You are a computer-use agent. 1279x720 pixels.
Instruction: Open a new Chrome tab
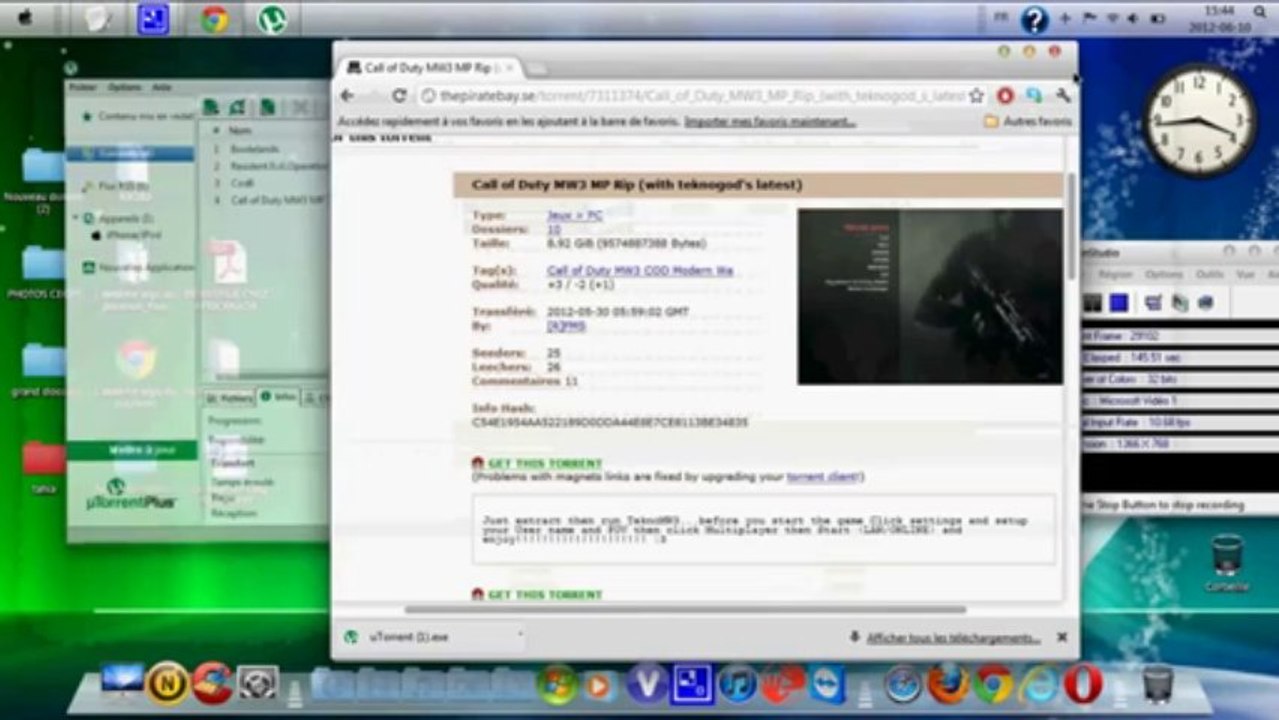tap(536, 68)
